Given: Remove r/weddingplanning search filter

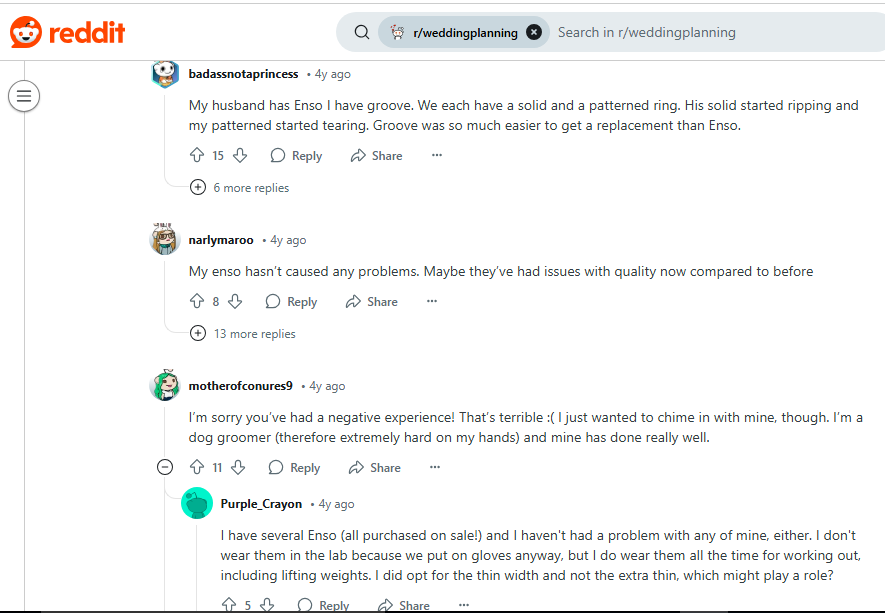Looking at the screenshot, I should pyautogui.click(x=534, y=32).
